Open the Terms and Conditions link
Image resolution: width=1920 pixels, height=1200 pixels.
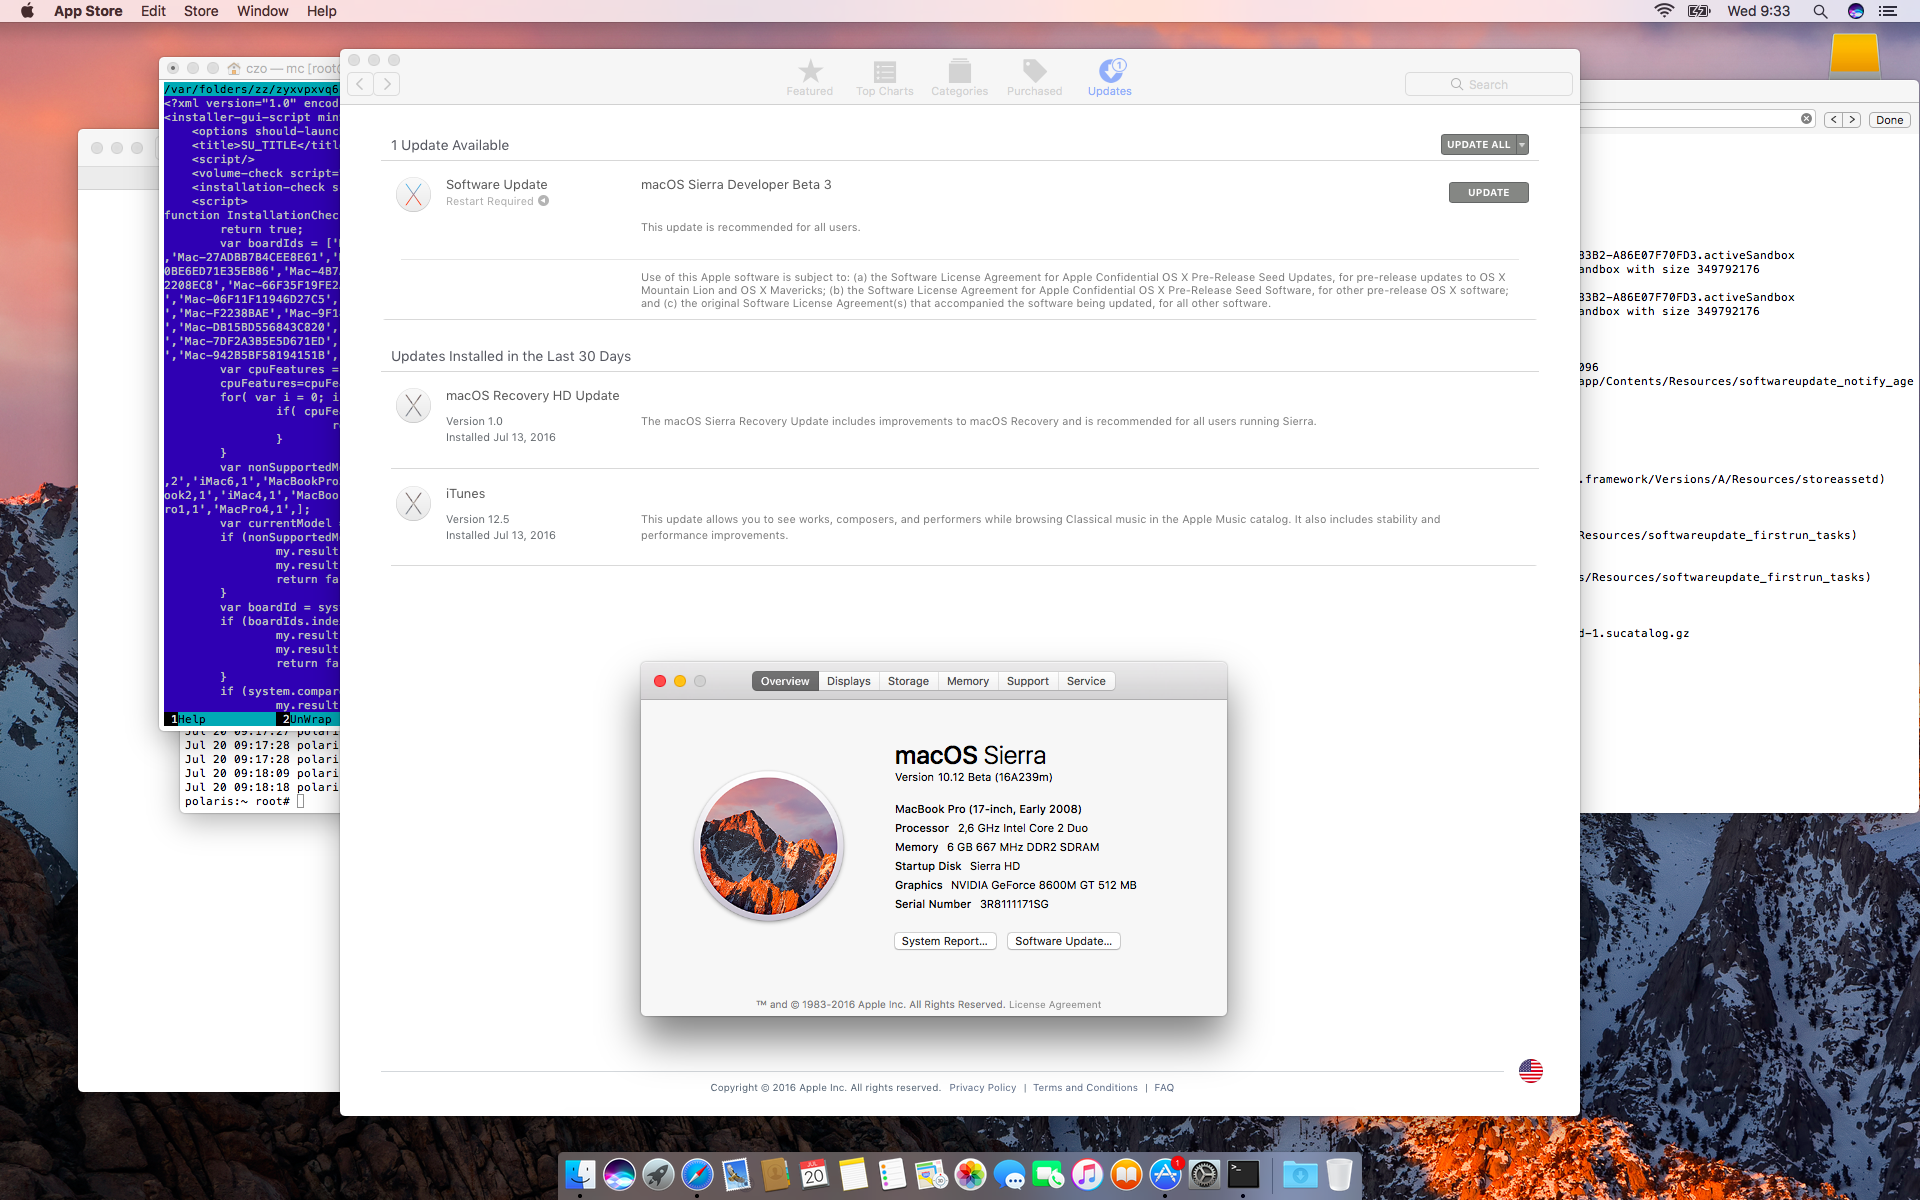(x=1085, y=1088)
